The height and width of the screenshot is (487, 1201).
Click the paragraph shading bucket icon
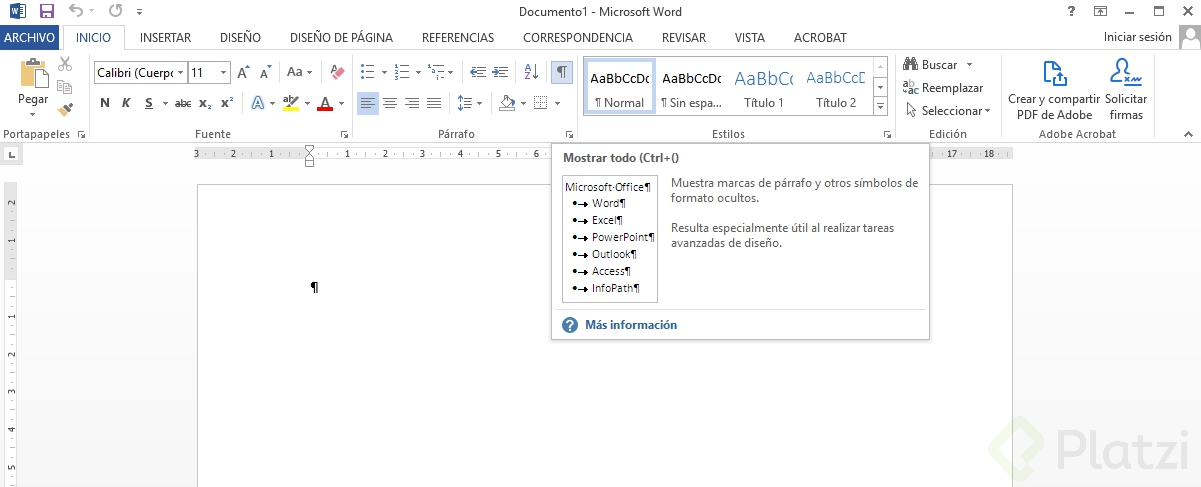click(507, 103)
